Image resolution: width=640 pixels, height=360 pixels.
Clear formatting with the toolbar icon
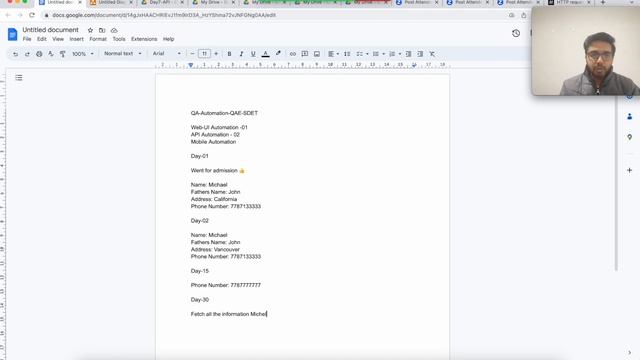(x=432, y=54)
